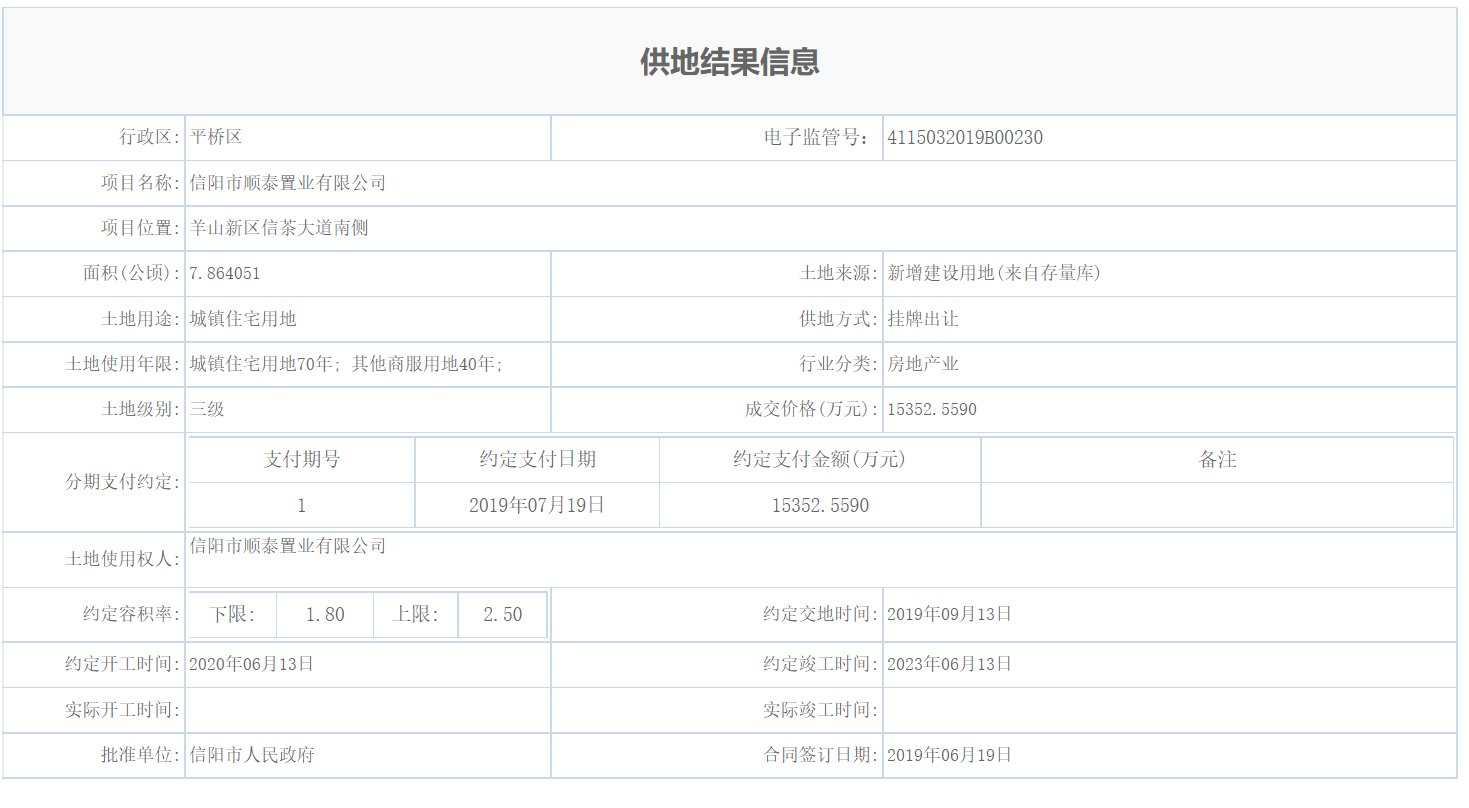The image size is (1469, 808).
Task: Select the upper limit value 2.50
Action: (503, 615)
